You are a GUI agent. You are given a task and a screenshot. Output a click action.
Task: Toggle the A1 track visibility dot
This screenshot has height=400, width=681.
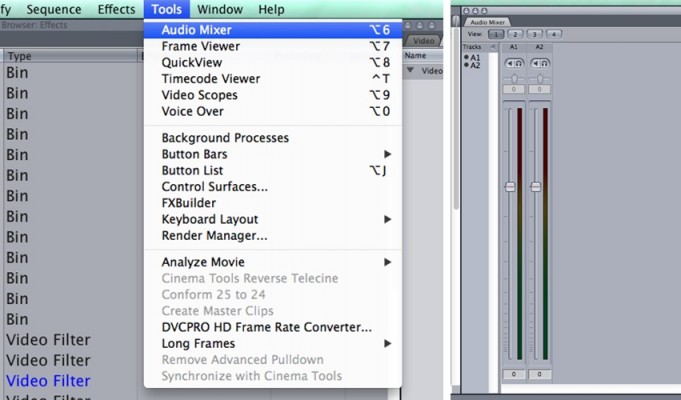[466, 57]
